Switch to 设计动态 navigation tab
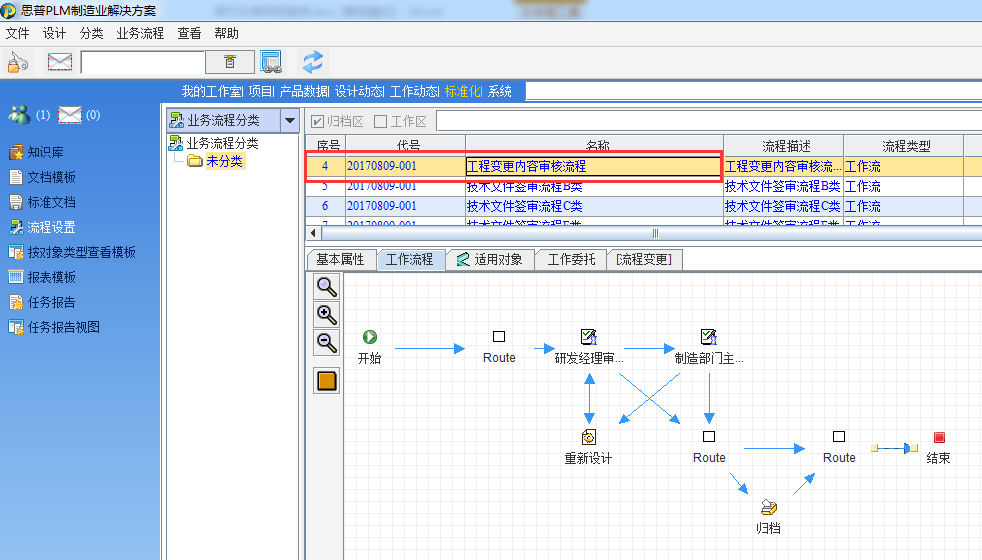982x560 pixels. 359,91
